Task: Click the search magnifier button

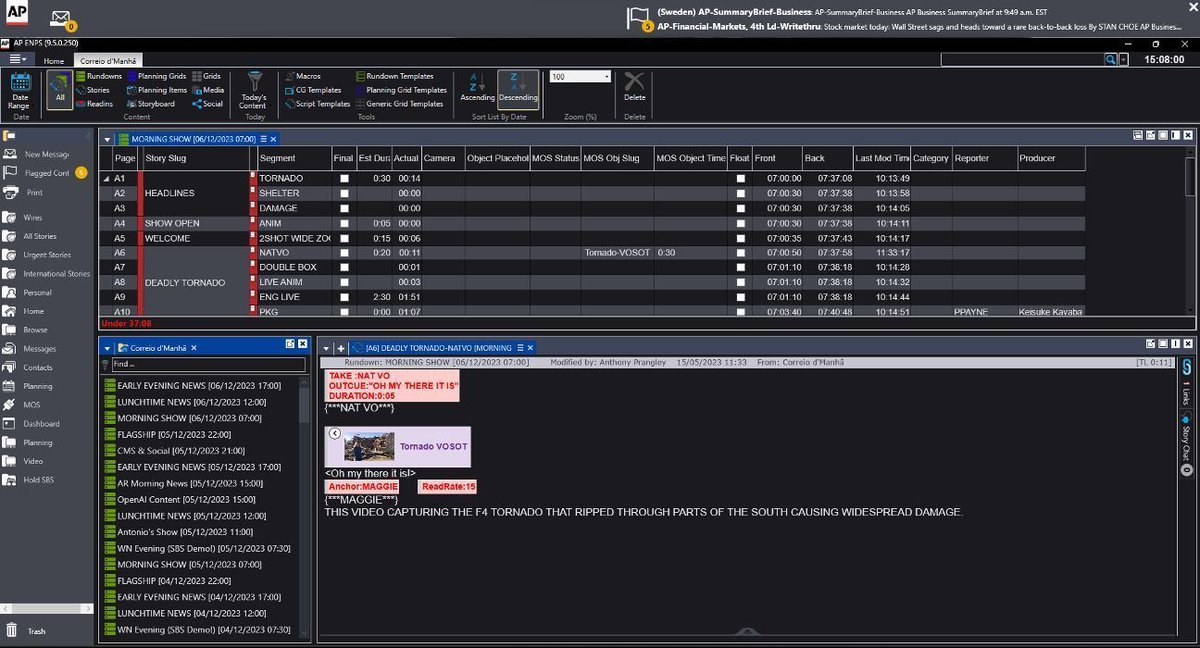Action: click(1110, 60)
